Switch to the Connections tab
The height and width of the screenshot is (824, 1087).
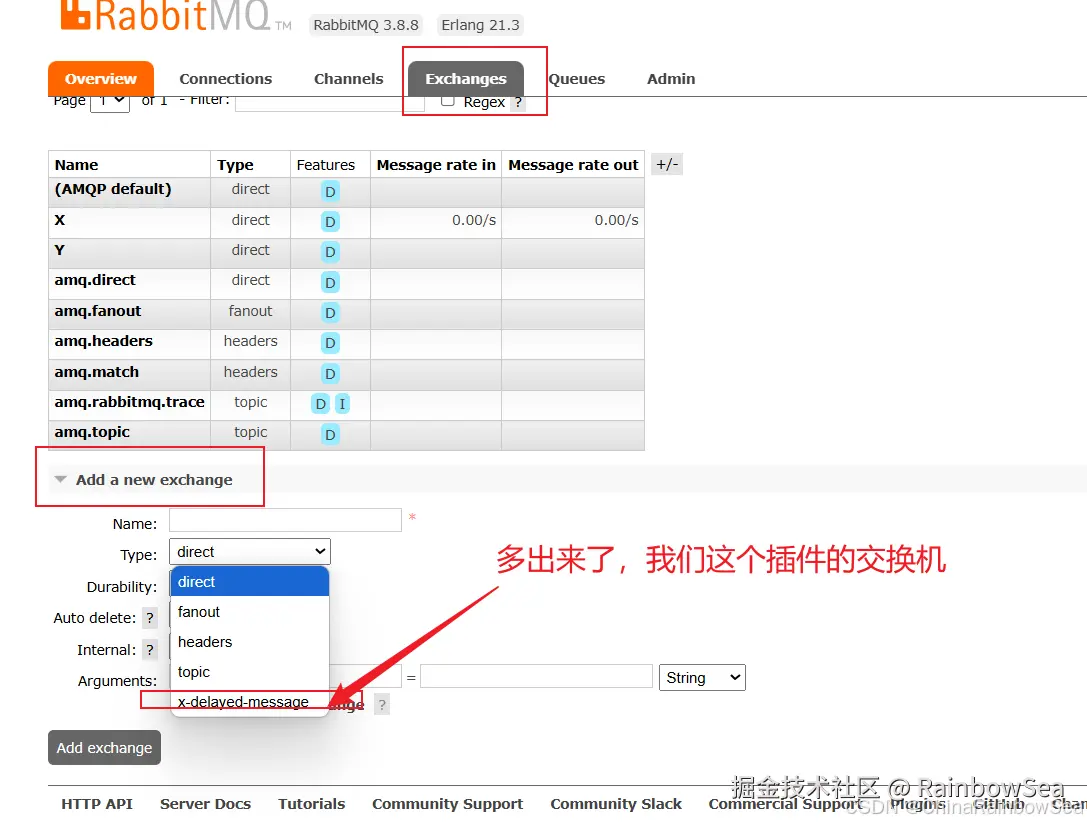(x=225, y=79)
